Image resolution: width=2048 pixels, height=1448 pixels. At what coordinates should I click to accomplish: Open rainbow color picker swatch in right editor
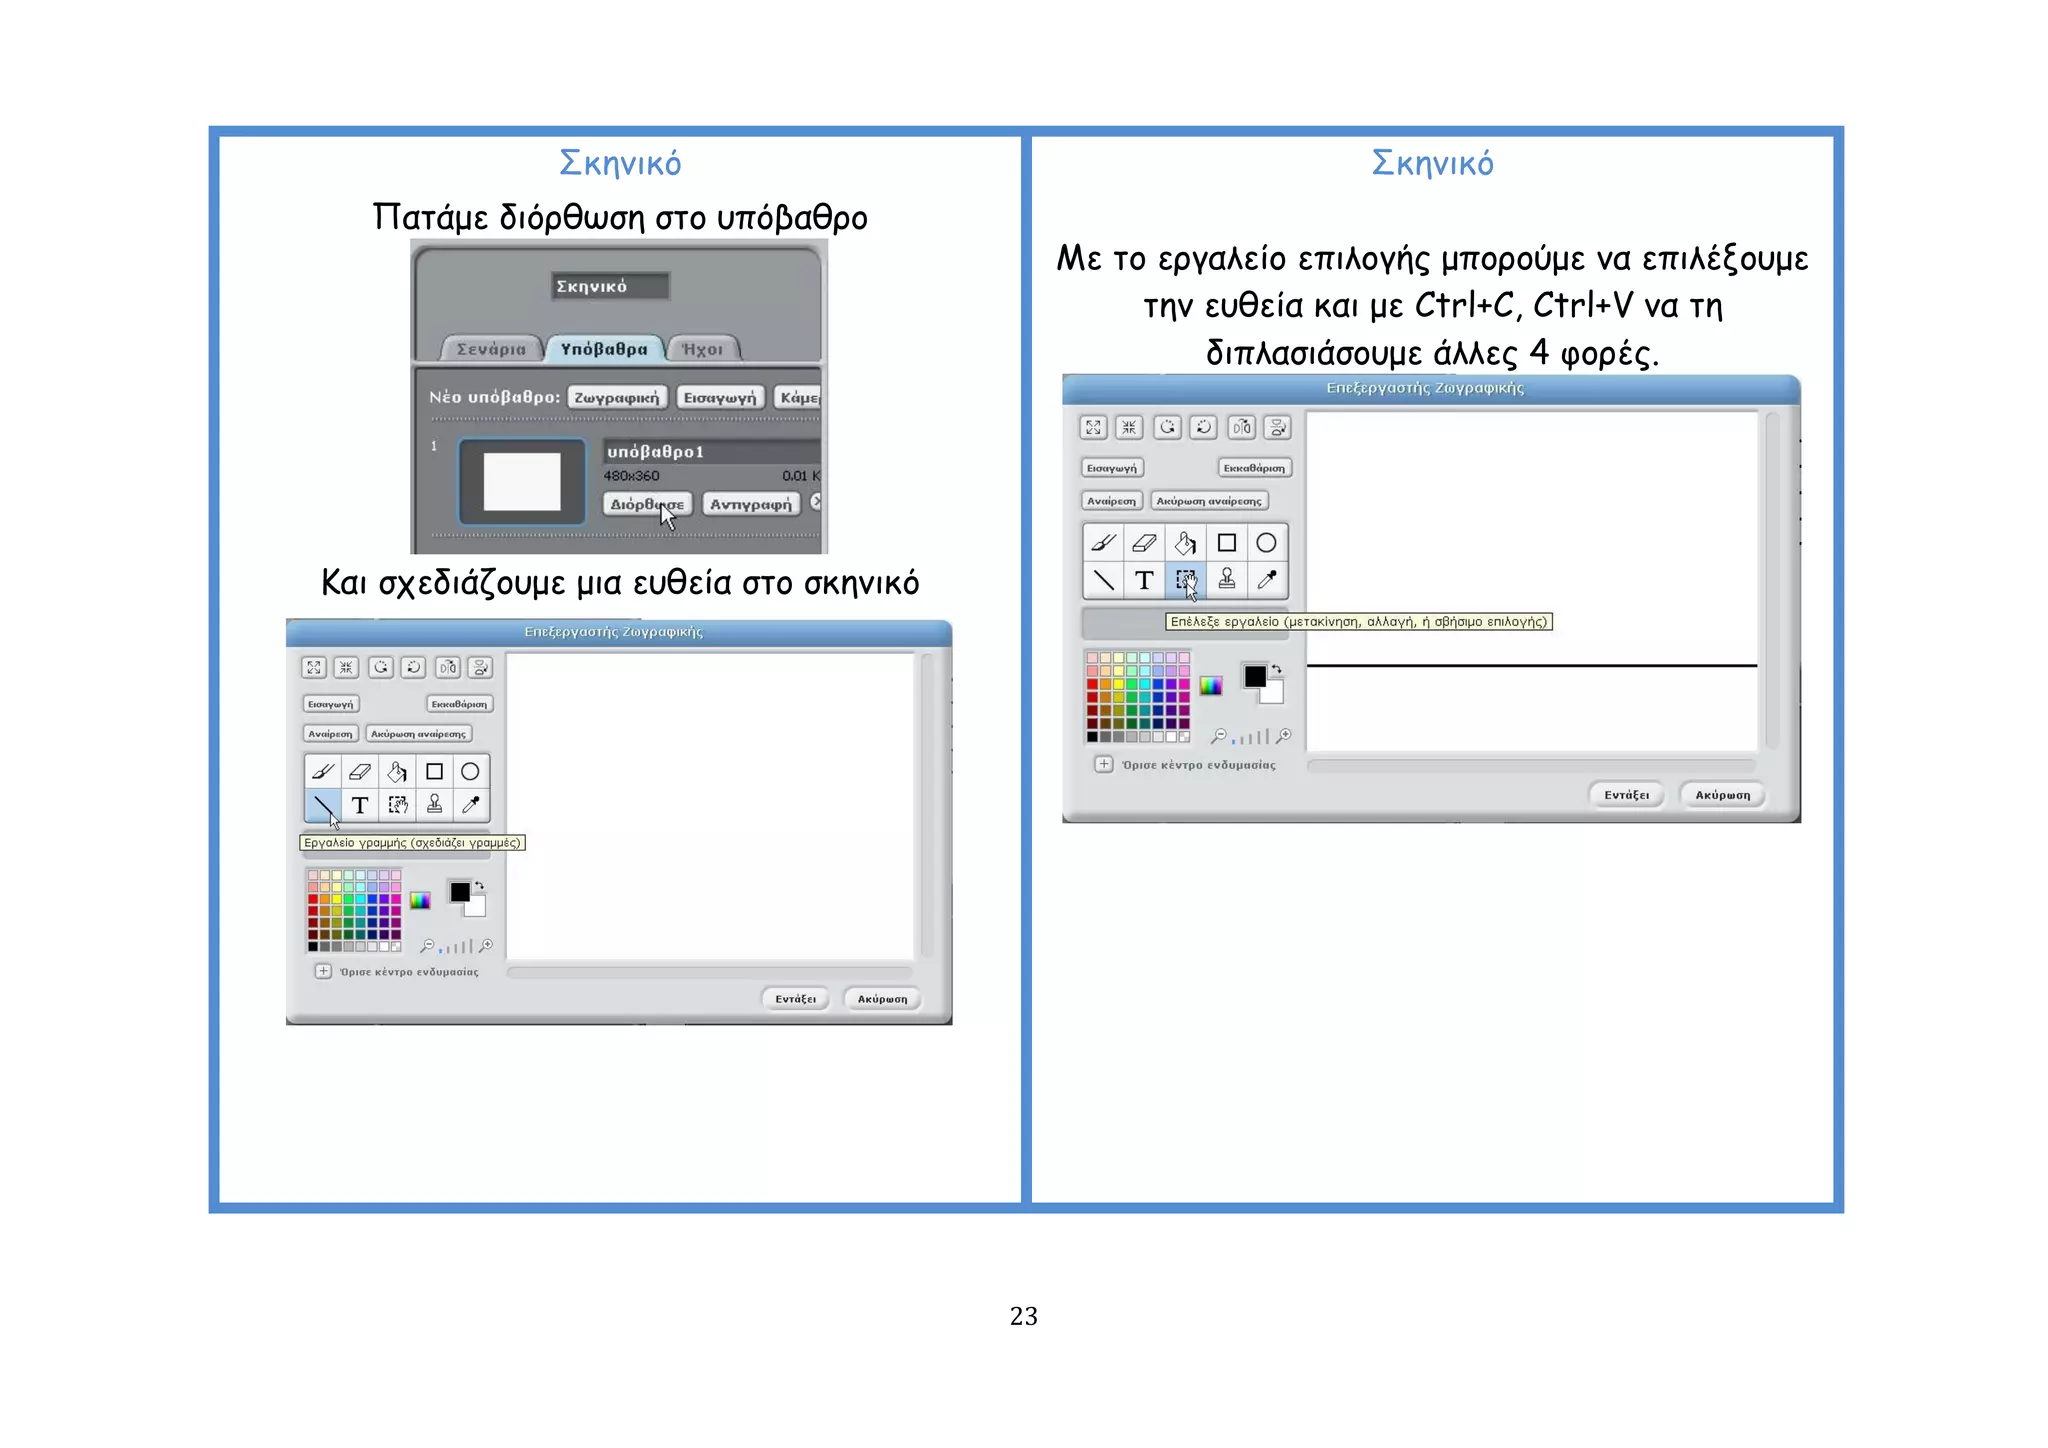pos(1211,686)
